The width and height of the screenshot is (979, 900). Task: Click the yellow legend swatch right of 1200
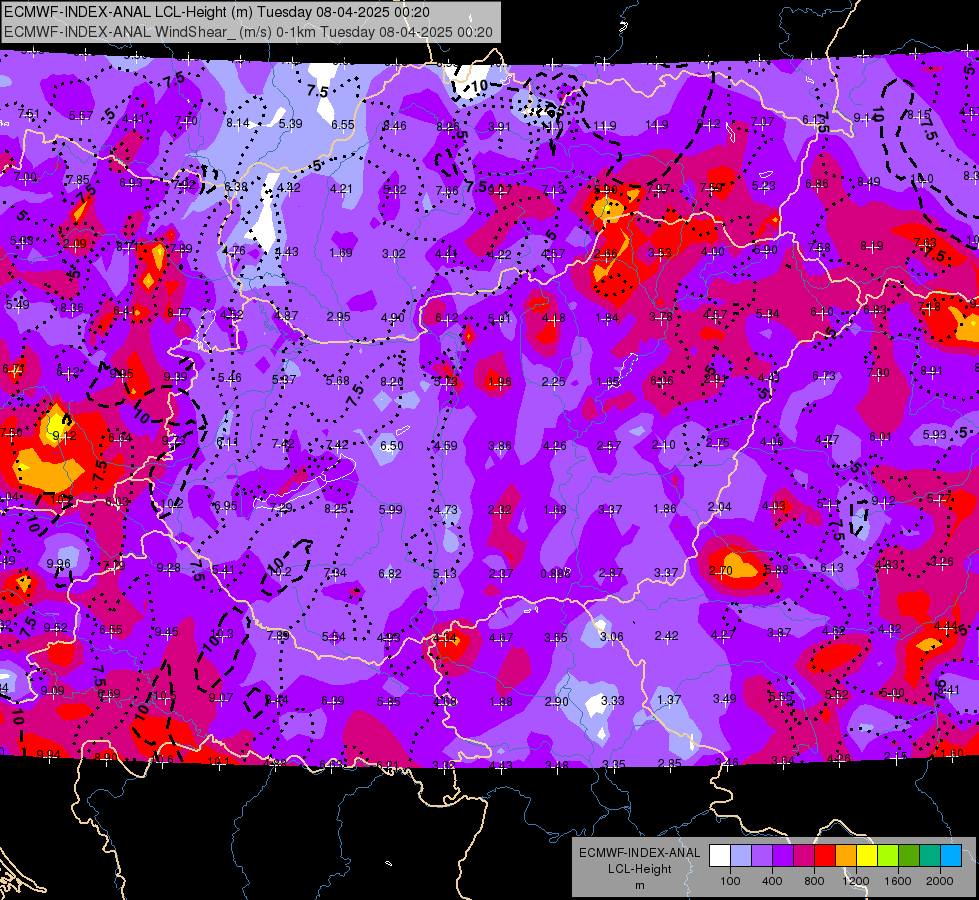867,856
